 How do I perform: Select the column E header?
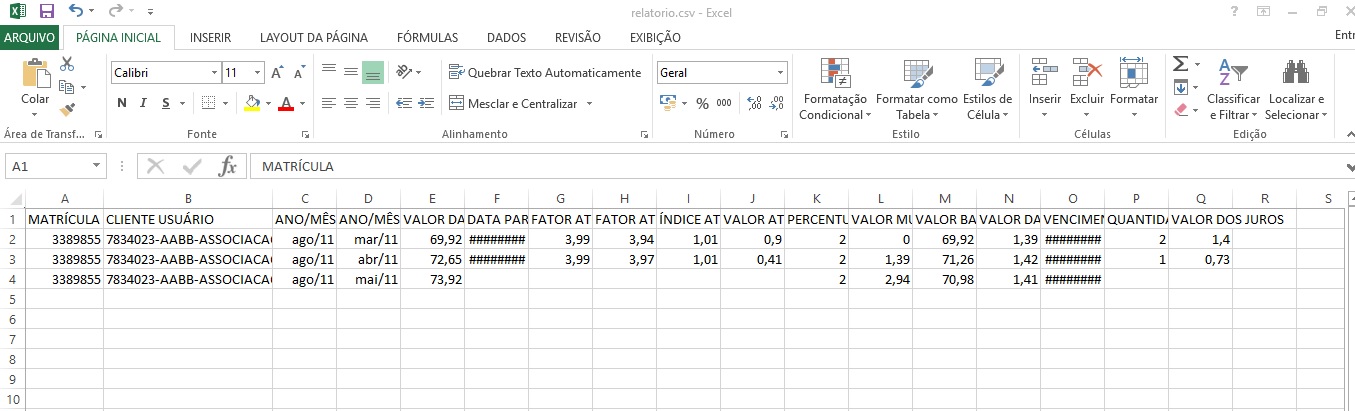click(432, 198)
